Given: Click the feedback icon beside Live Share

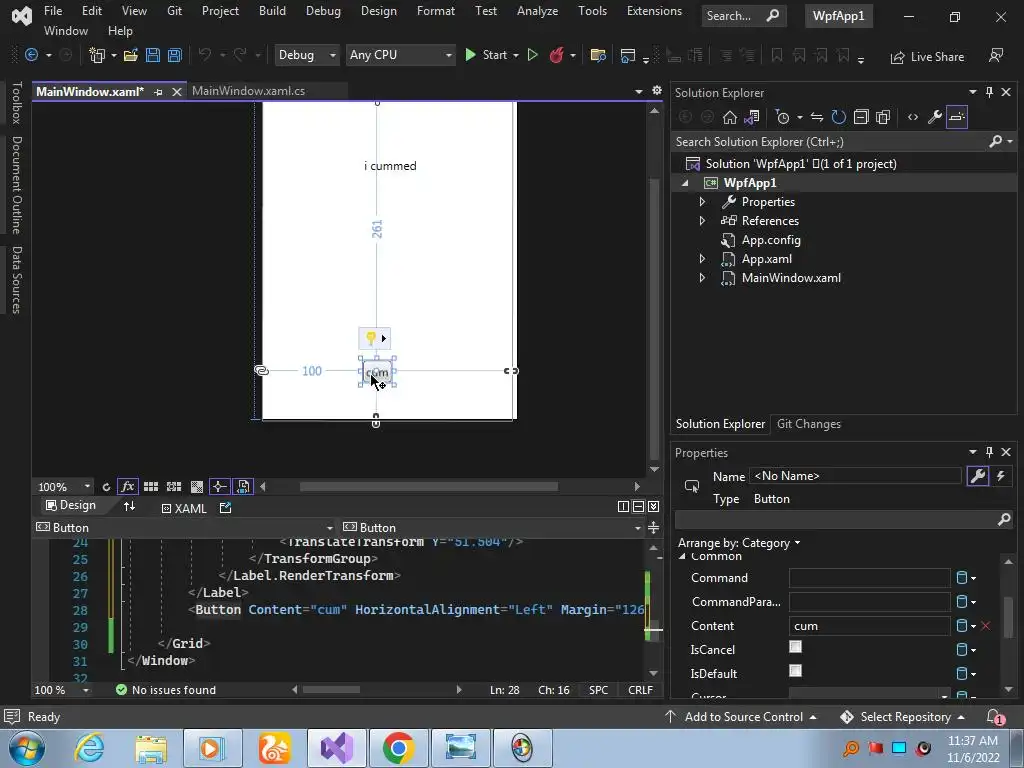Looking at the screenshot, I should [995, 56].
